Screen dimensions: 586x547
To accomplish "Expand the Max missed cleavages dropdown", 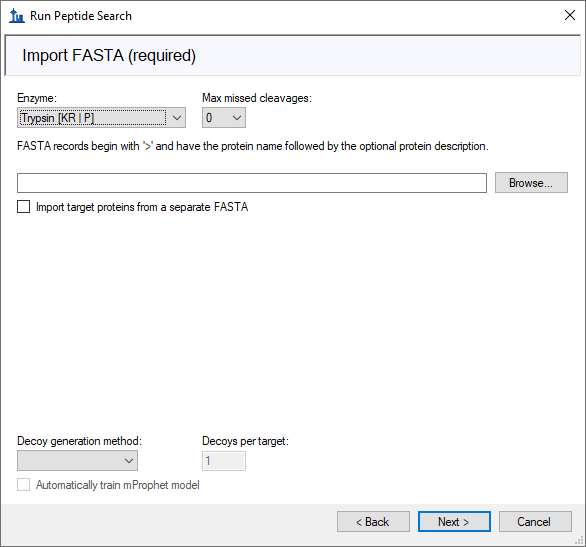I will coord(224,118).
